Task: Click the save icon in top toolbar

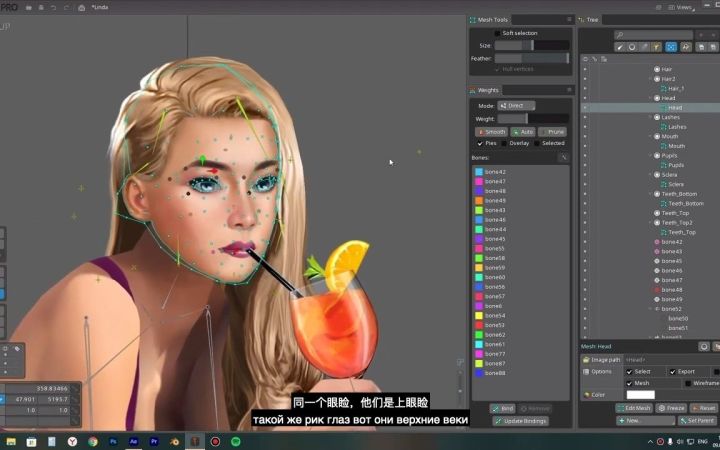Action: tap(41, 7)
